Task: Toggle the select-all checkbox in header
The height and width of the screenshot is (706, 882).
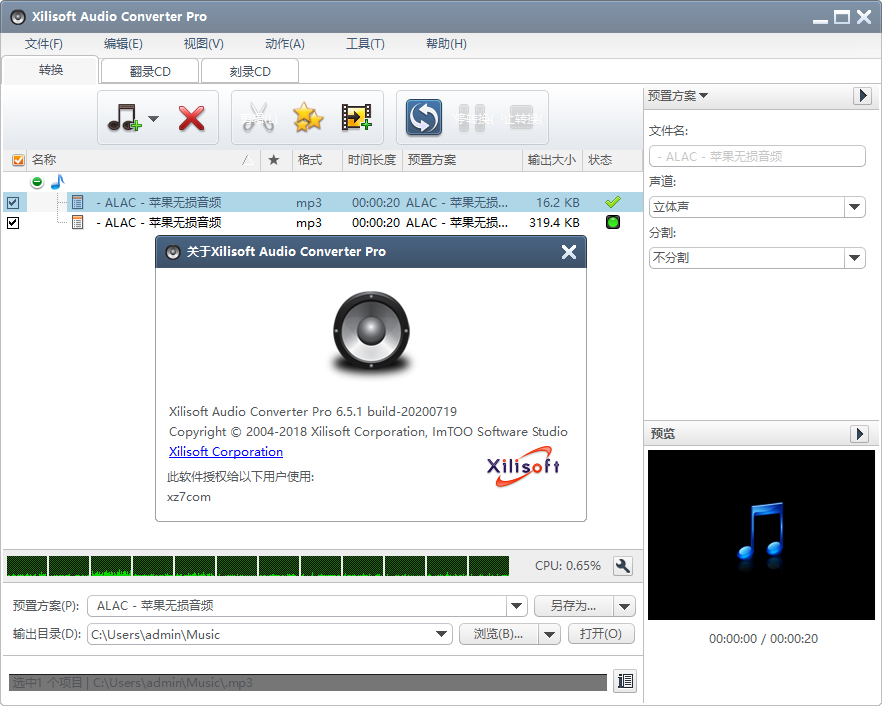Action: pyautogui.click(x=18, y=160)
